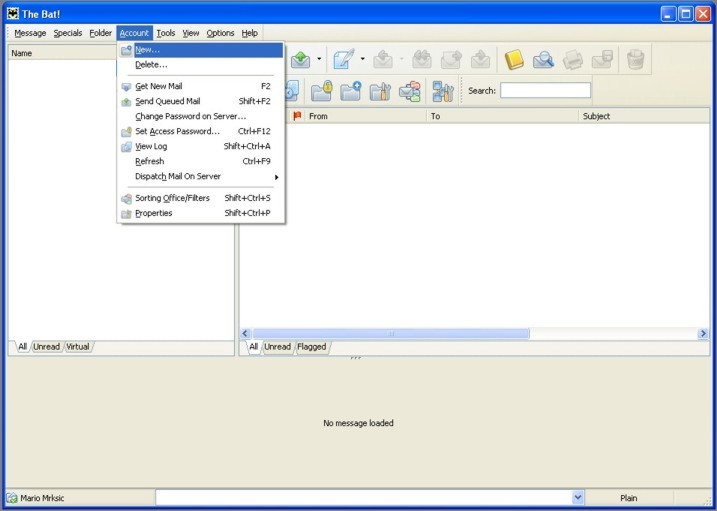
Task: Click the sorting office envelopes toolbar icon
Action: tap(410, 91)
